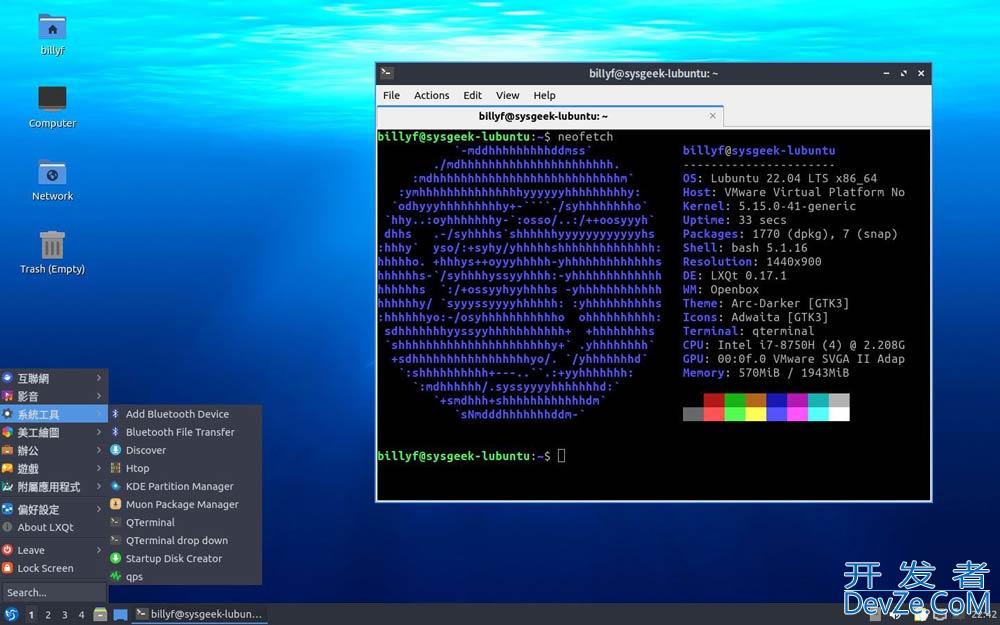Launch Add Bluetooth Device from submenu
The height and width of the screenshot is (625, 1000).
click(185, 414)
